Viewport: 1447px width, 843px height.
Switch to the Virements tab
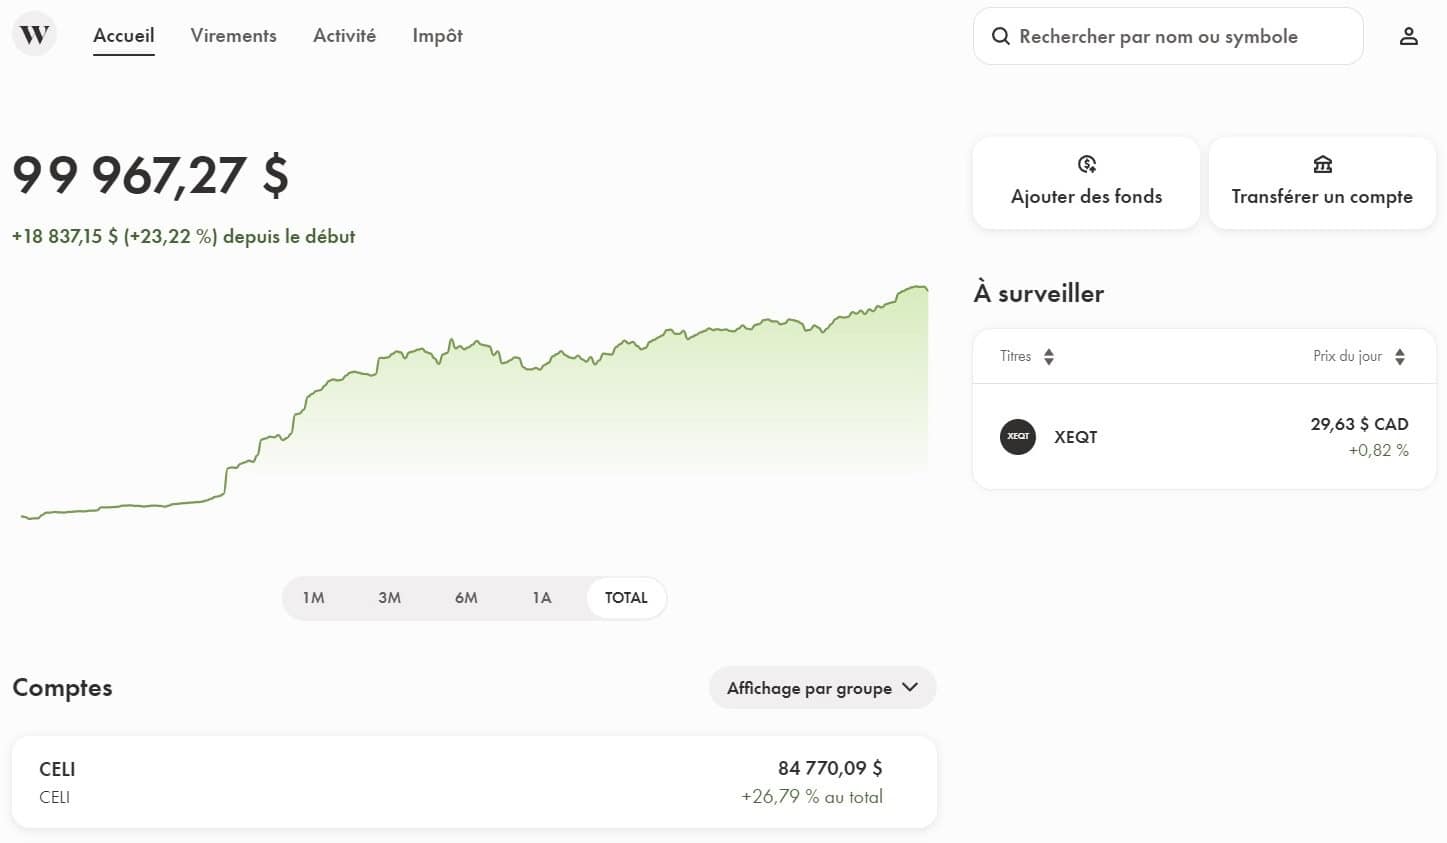pyautogui.click(x=232, y=36)
